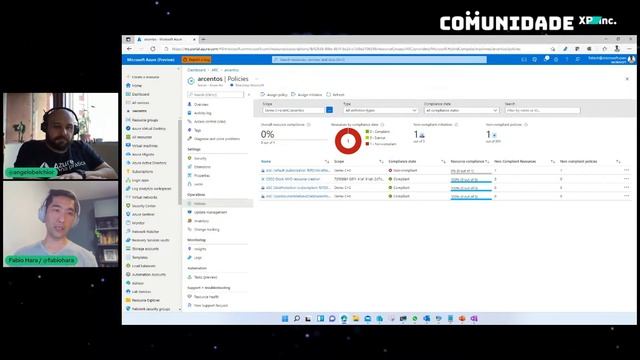Click the Dashboard breadcrumb link
This screenshot has width=640, height=360.
pyautogui.click(x=196, y=70)
